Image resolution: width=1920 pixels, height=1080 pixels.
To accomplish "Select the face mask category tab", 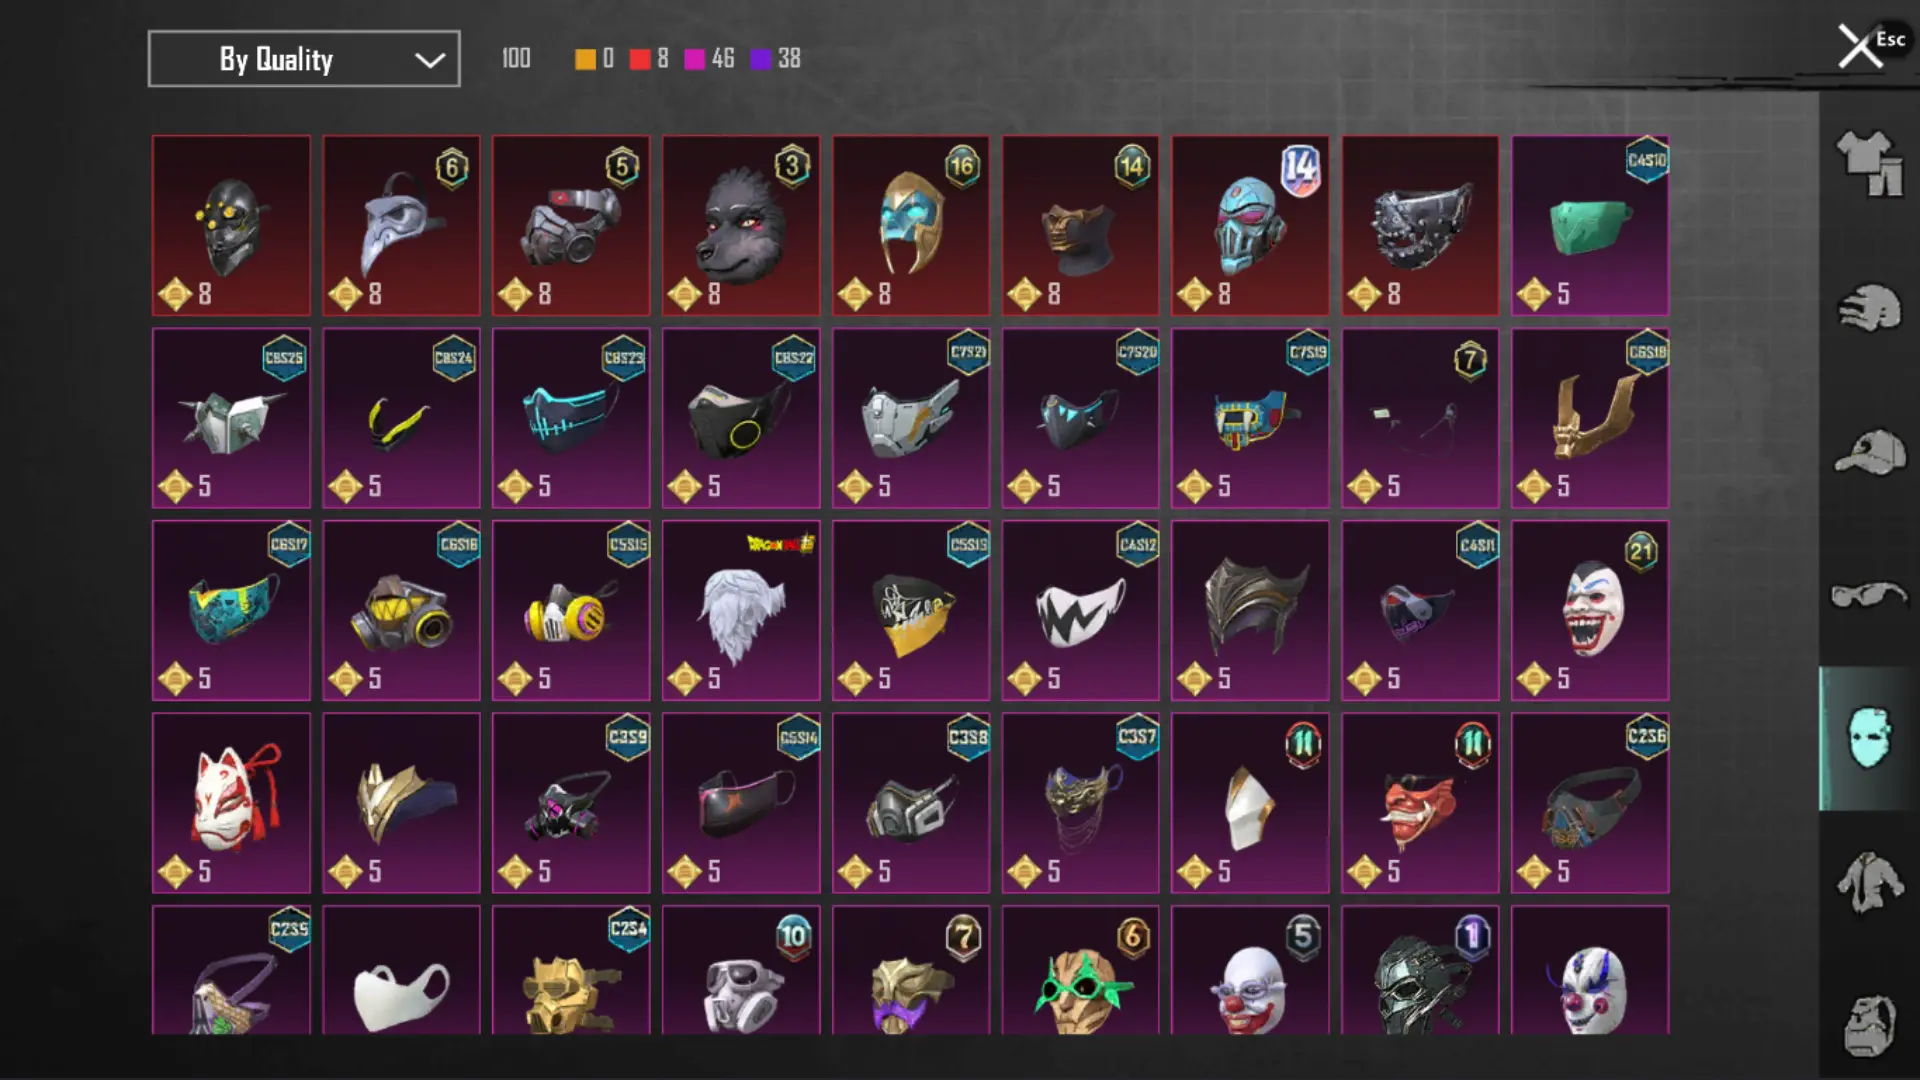I will (1868, 738).
